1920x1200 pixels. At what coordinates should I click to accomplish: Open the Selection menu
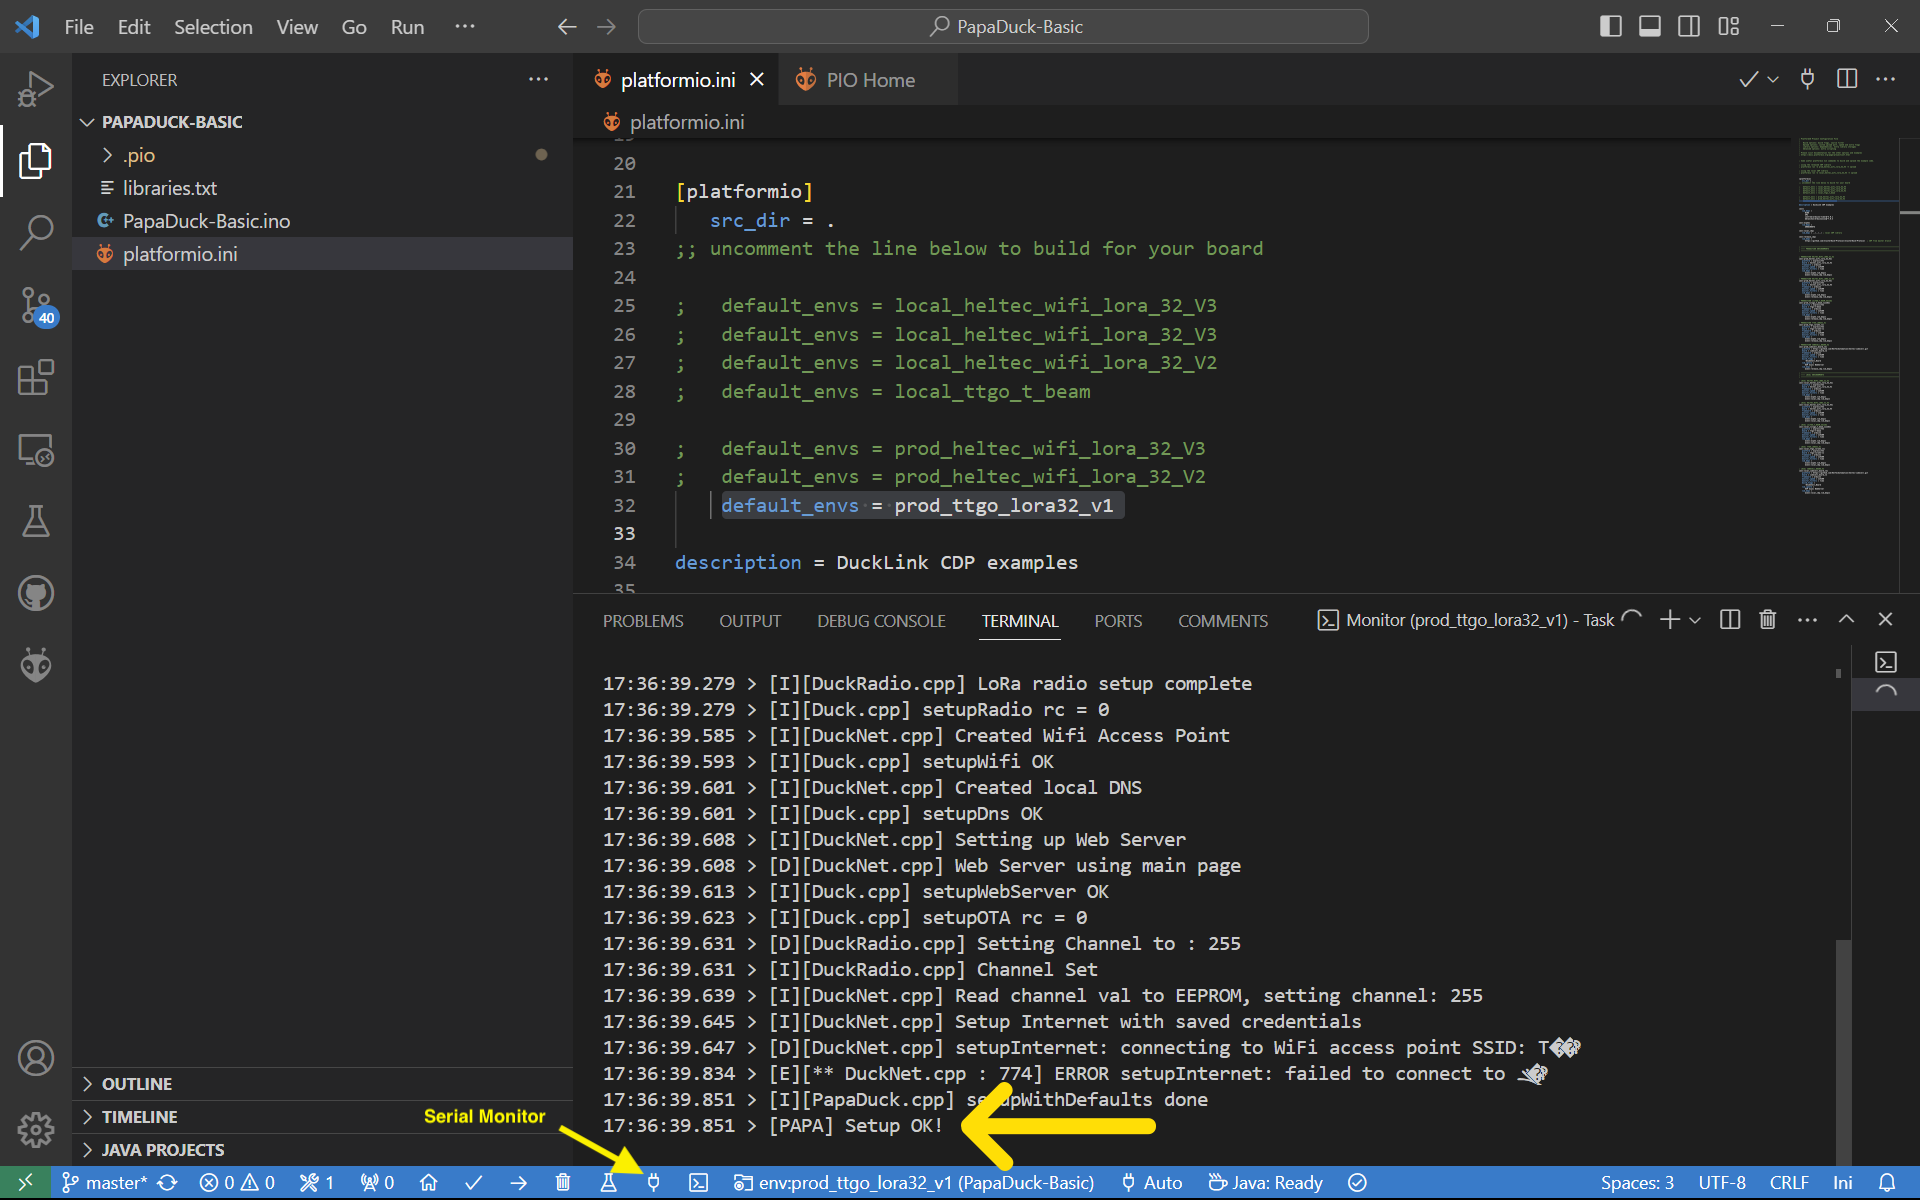coord(213,27)
